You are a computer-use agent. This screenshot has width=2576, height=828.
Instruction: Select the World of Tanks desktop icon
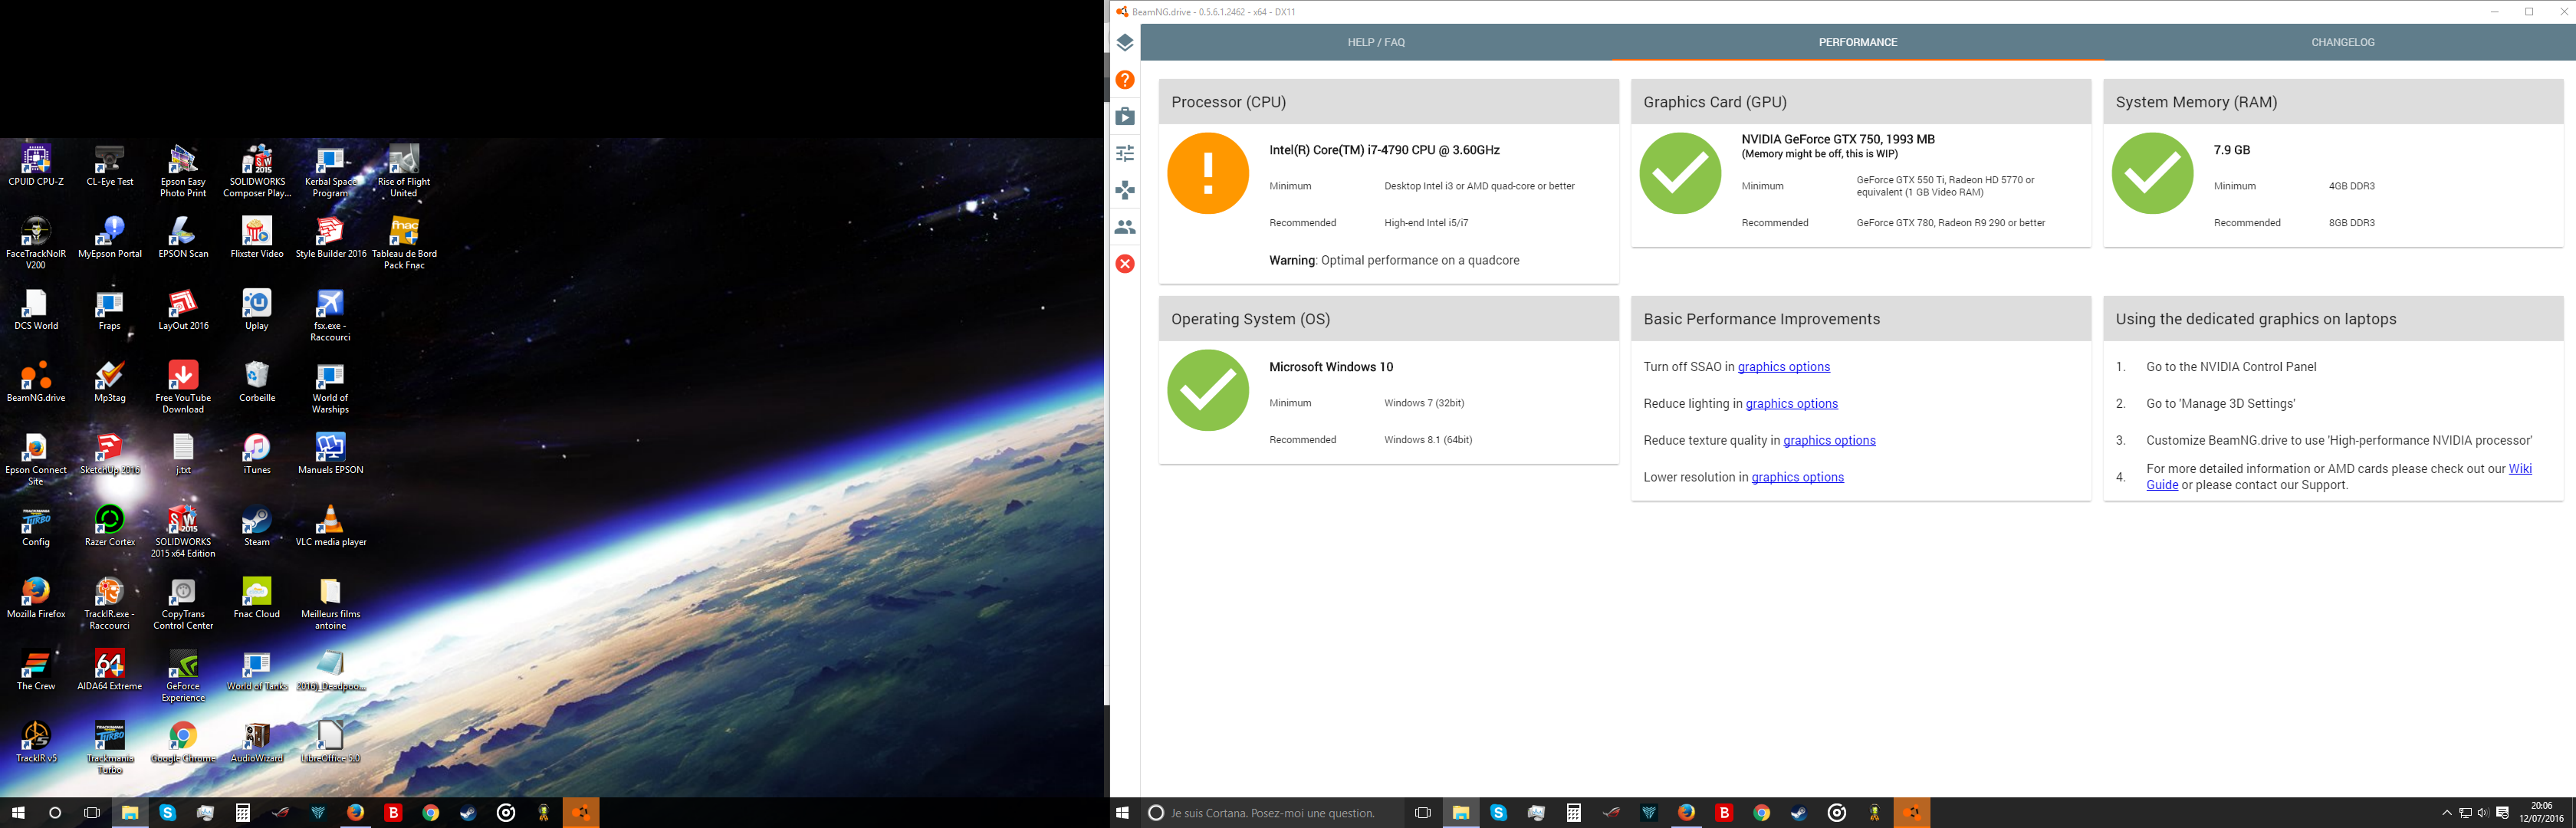coord(257,670)
